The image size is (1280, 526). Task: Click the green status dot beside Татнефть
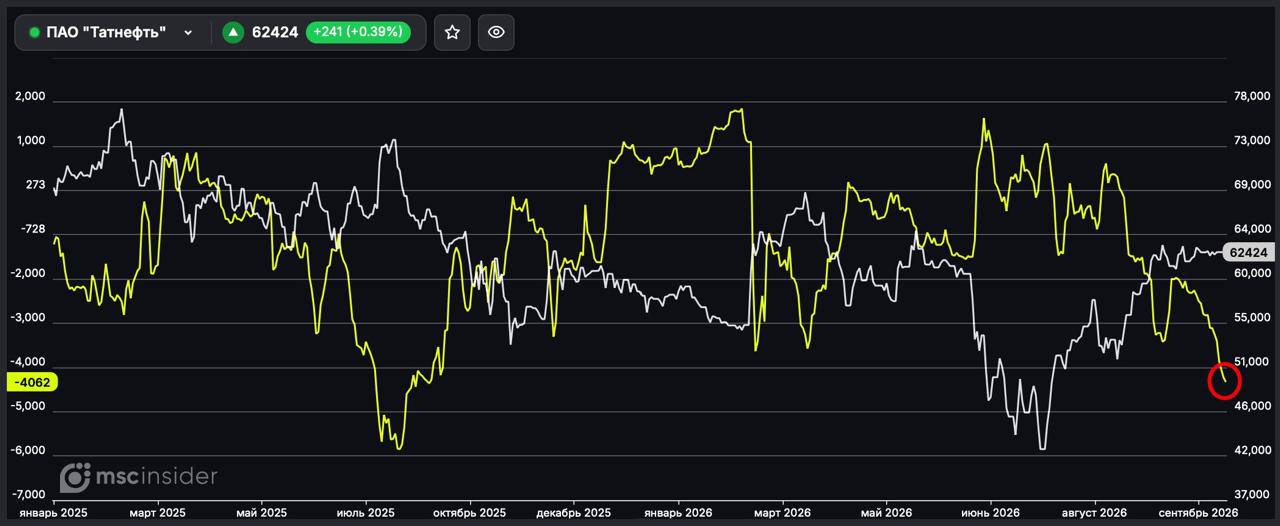click(x=34, y=33)
